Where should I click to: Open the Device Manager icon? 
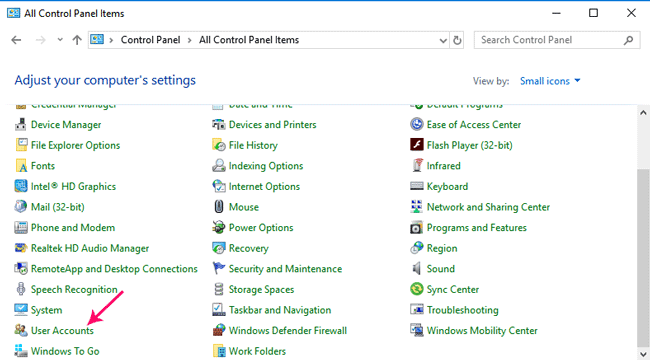[x=21, y=124]
